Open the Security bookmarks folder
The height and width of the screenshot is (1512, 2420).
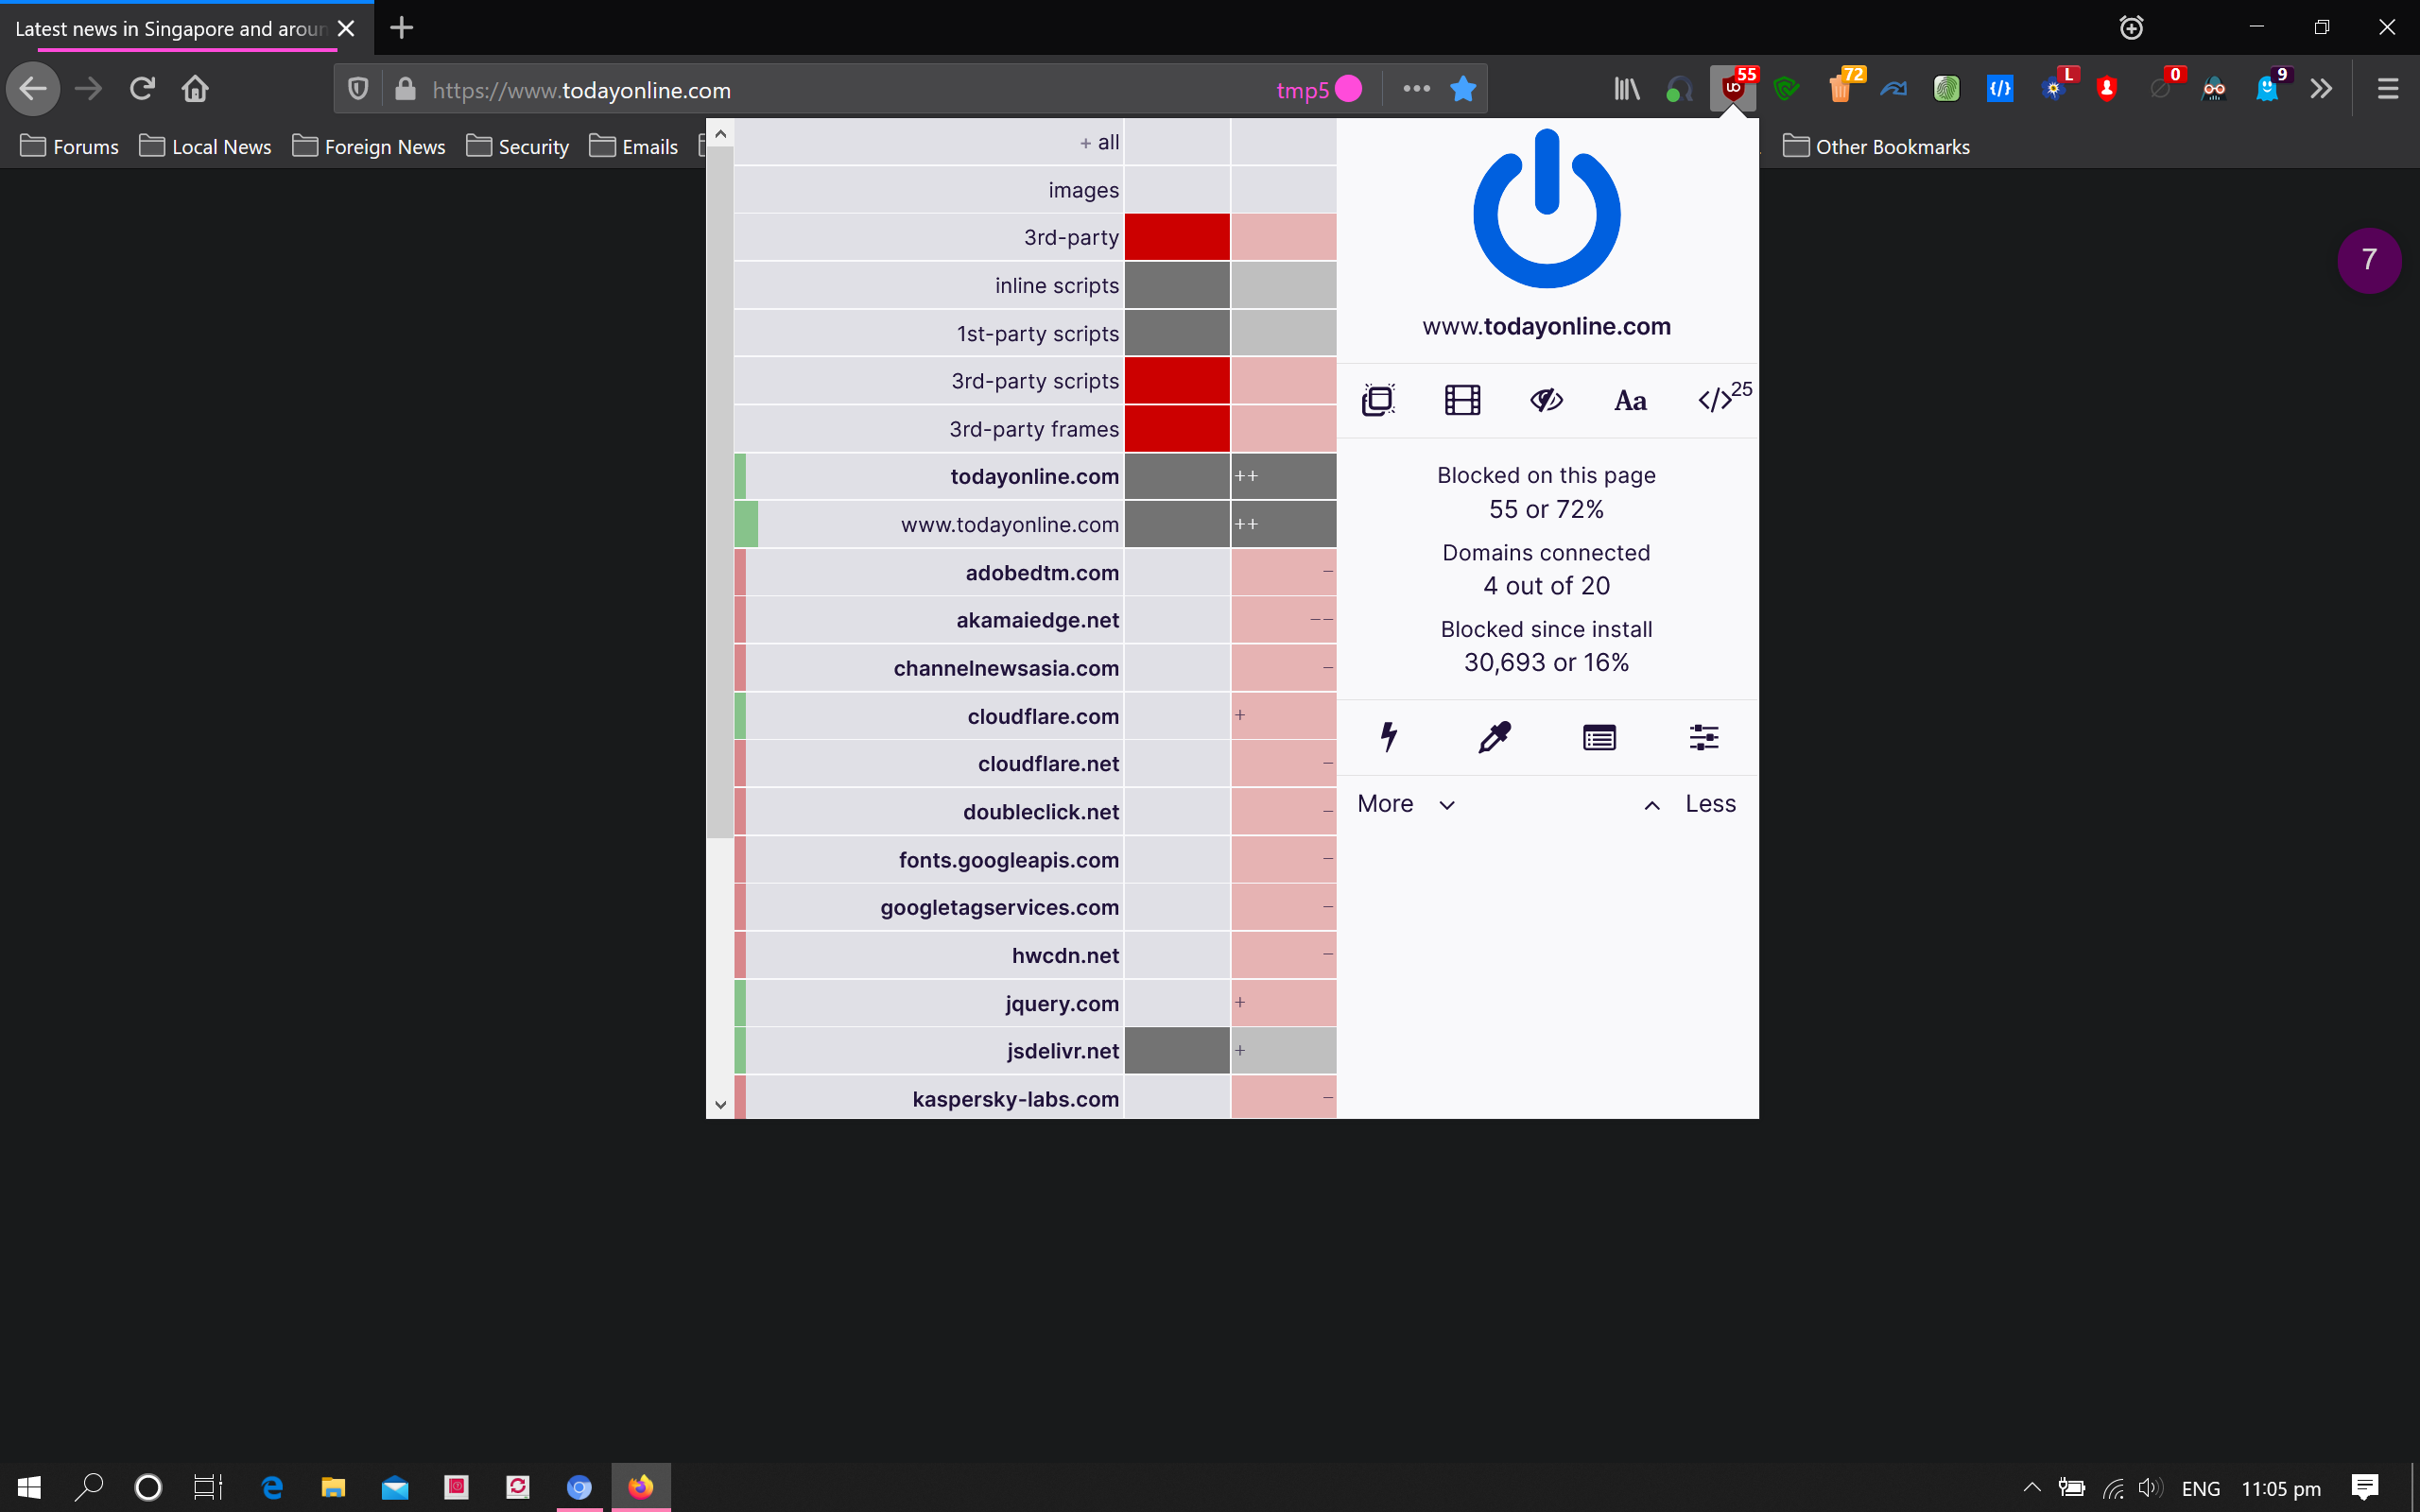pyautogui.click(x=518, y=147)
